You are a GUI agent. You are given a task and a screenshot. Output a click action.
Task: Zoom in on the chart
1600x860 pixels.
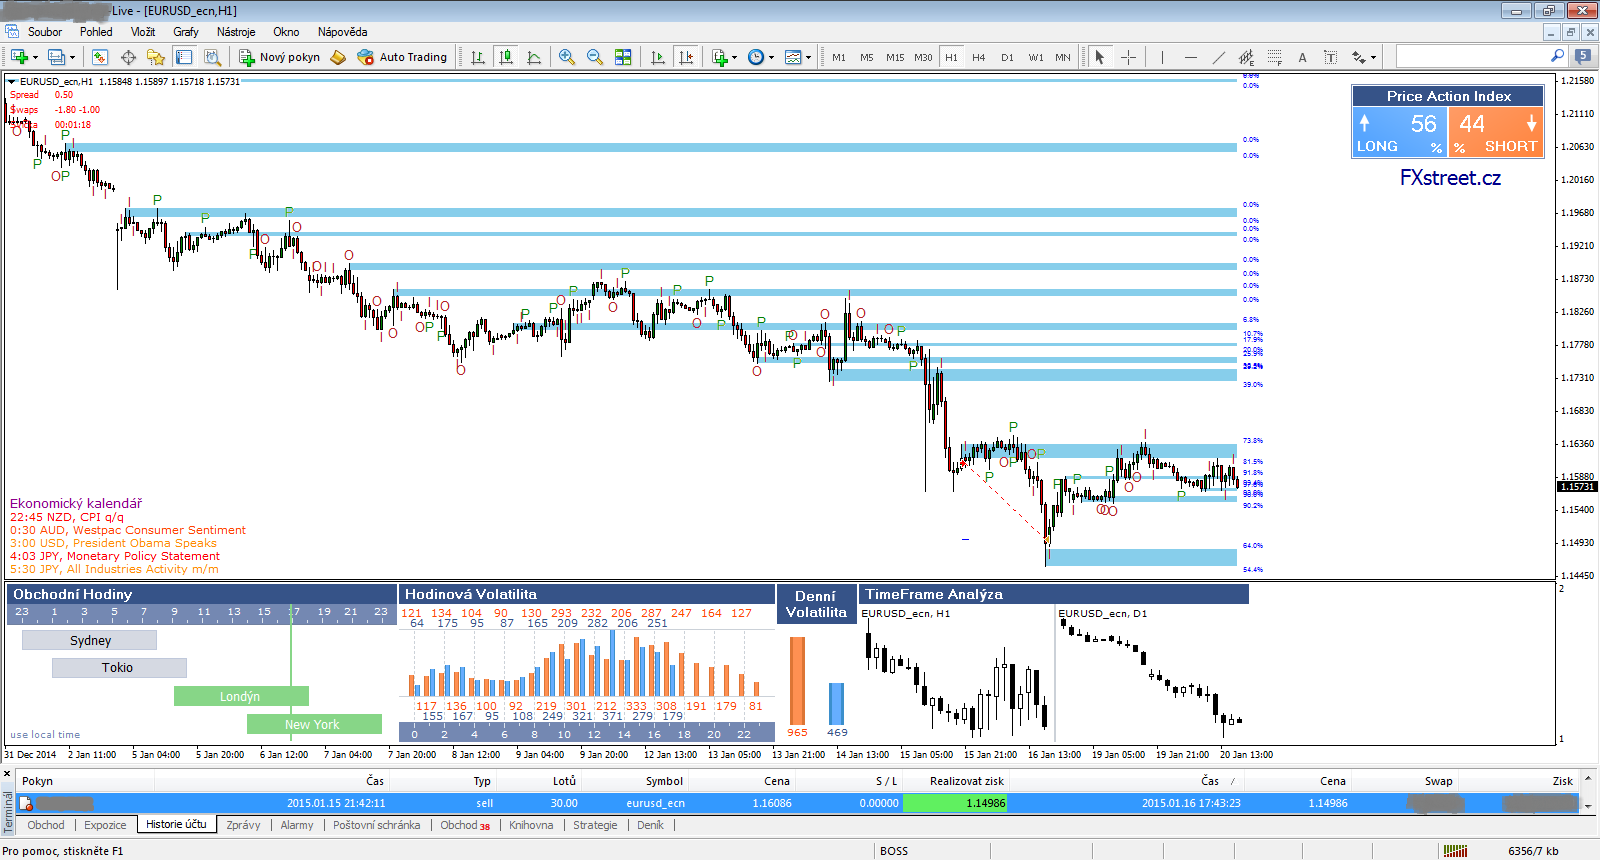(x=567, y=57)
